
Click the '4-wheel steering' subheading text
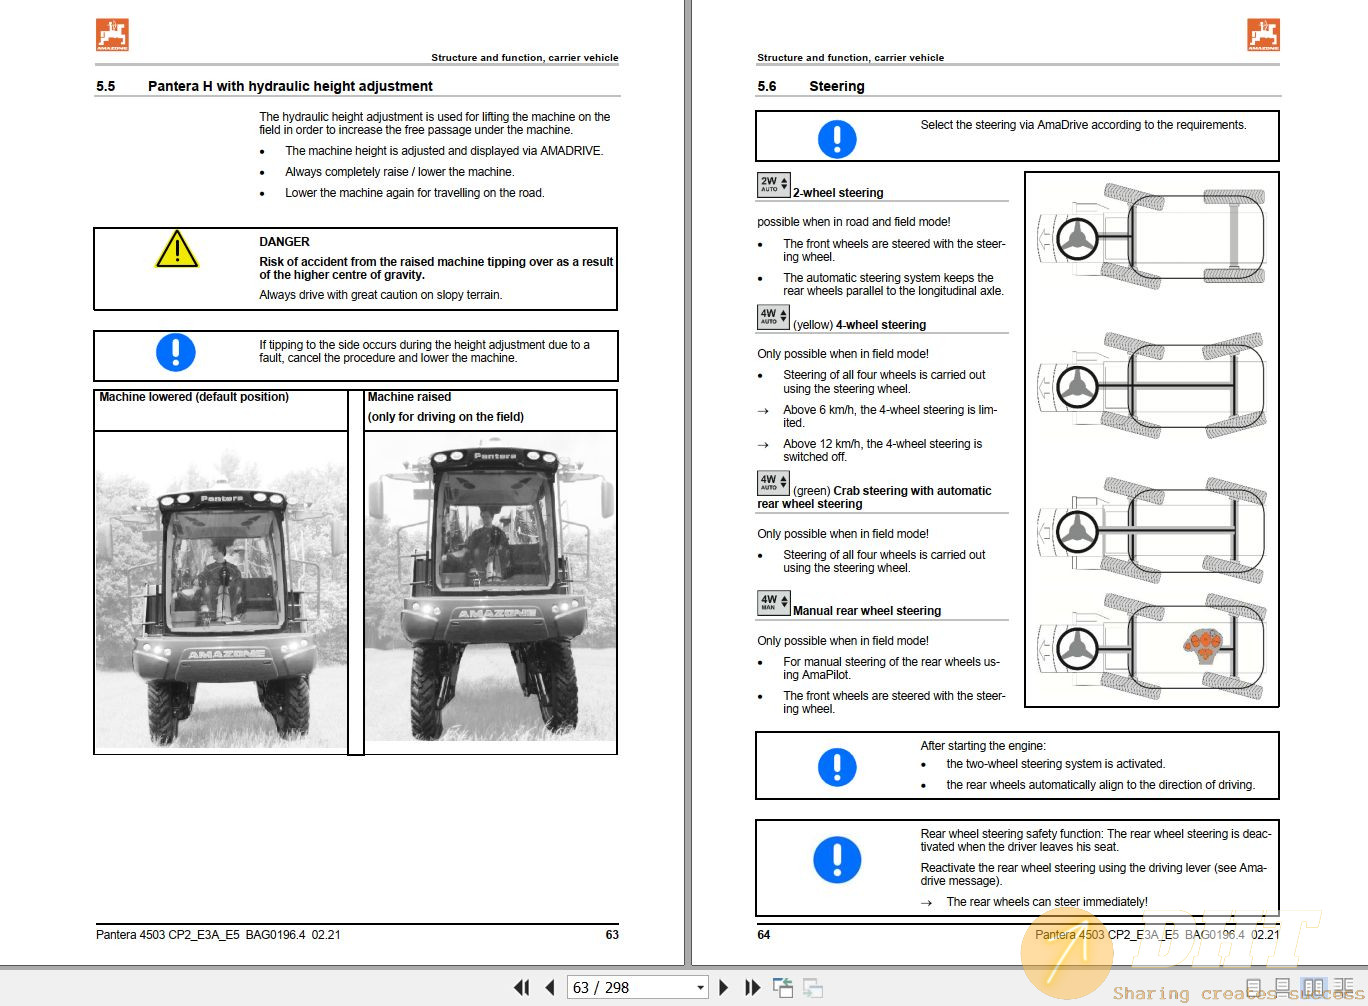point(881,324)
